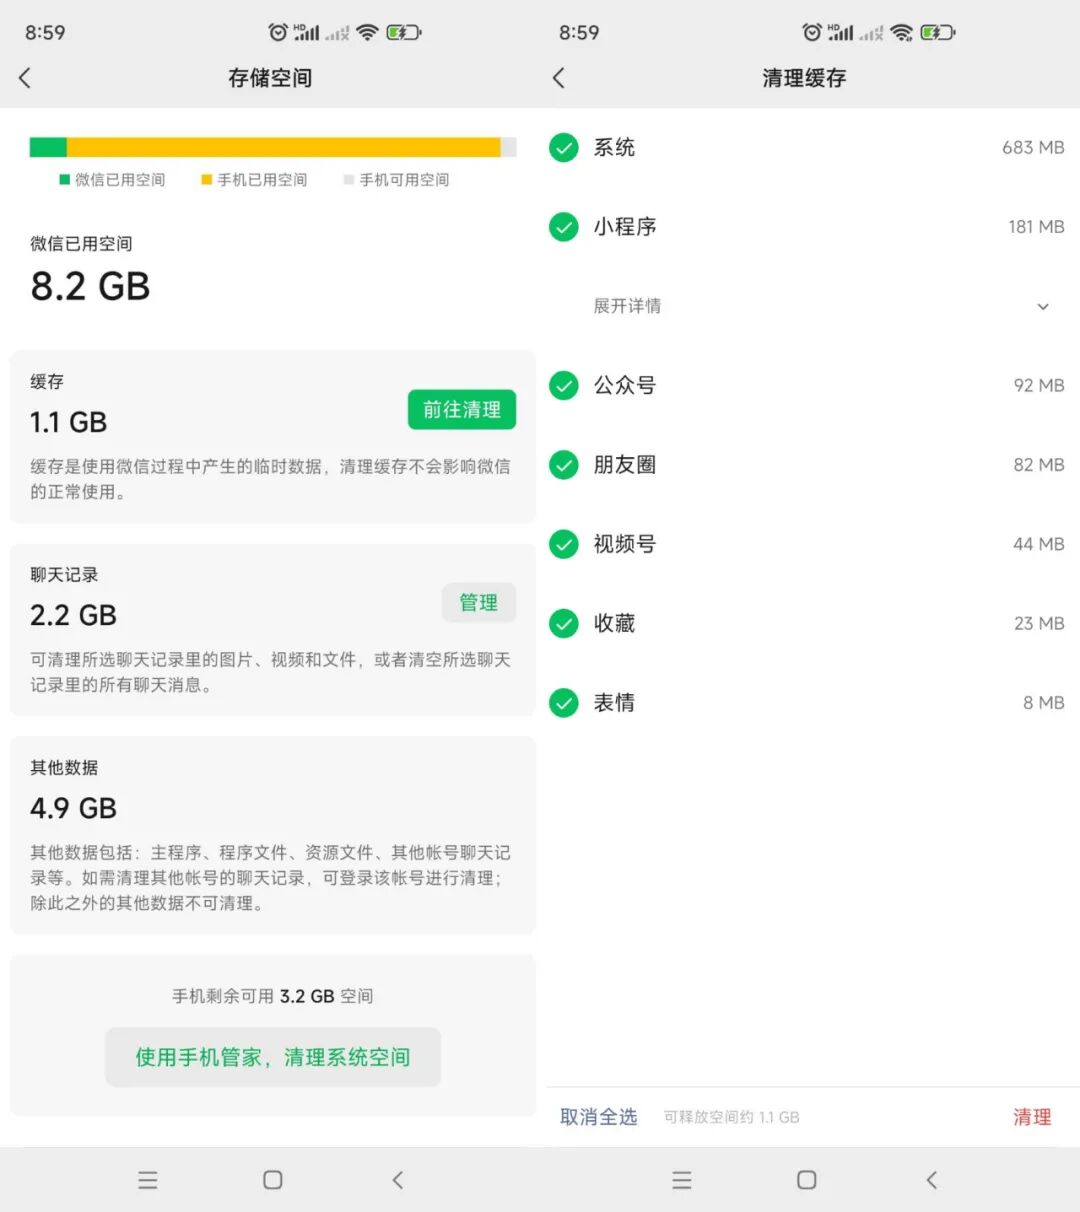This screenshot has width=1080, height=1212.
Task: Expand 展开详情 chevron under 小程序
Action: (x=1043, y=306)
